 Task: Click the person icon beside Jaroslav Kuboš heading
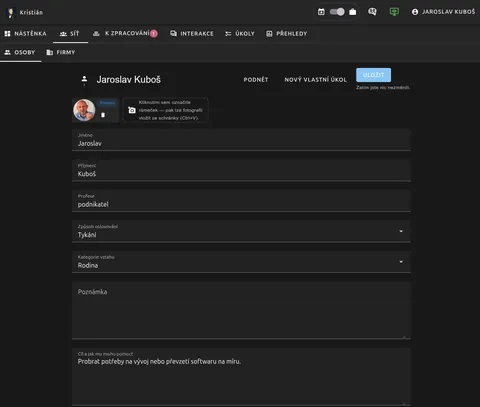click(x=84, y=80)
